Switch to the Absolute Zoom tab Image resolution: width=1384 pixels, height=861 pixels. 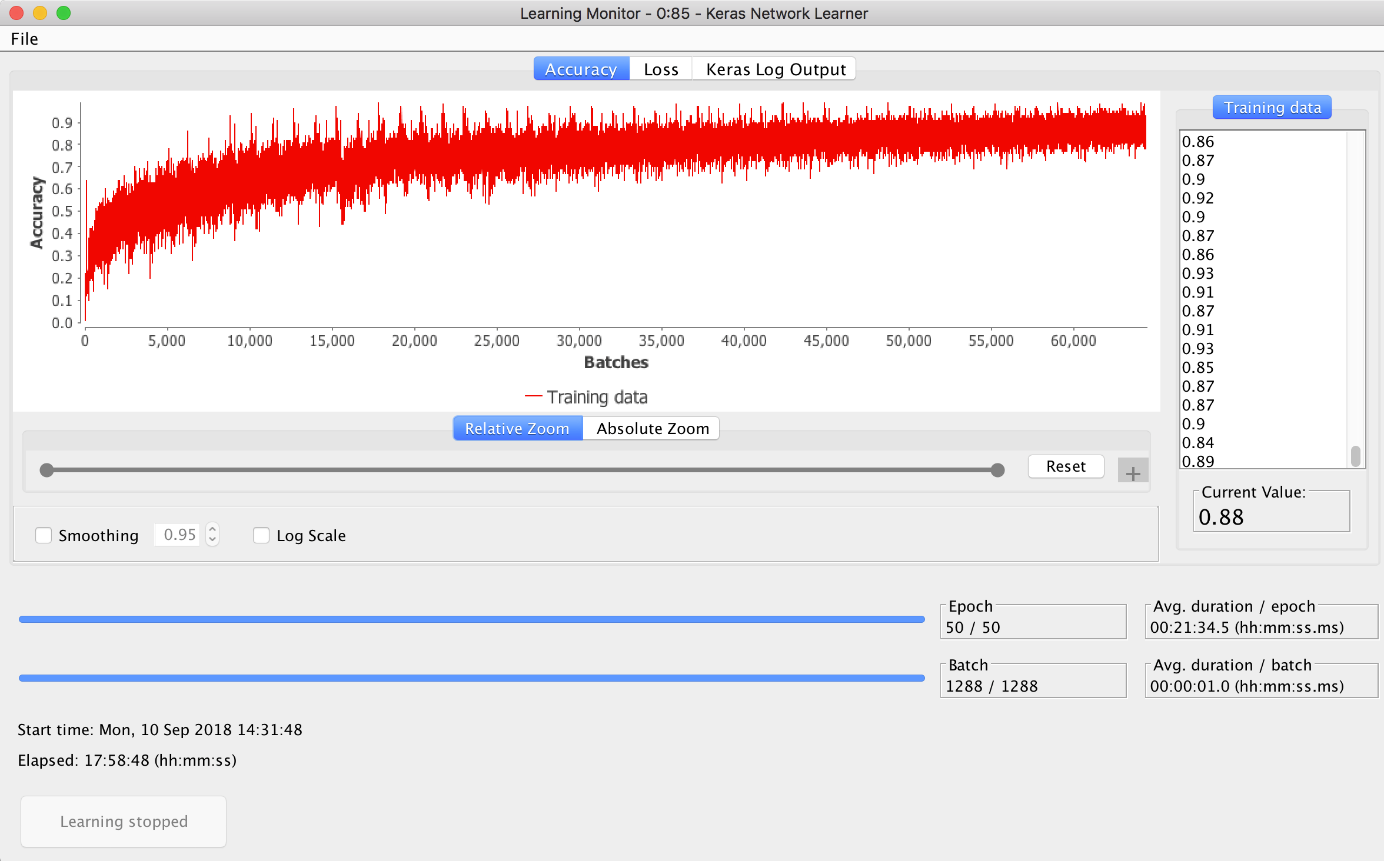pyautogui.click(x=652, y=428)
